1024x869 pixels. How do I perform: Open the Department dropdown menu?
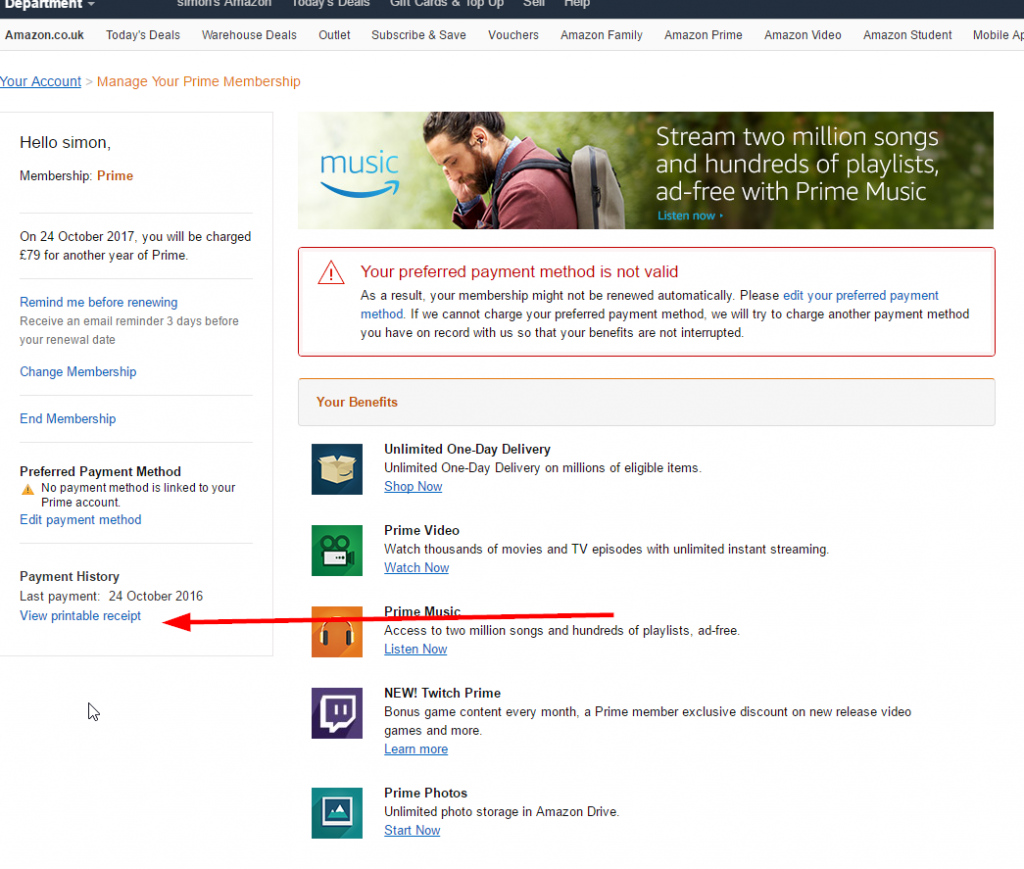45,4
